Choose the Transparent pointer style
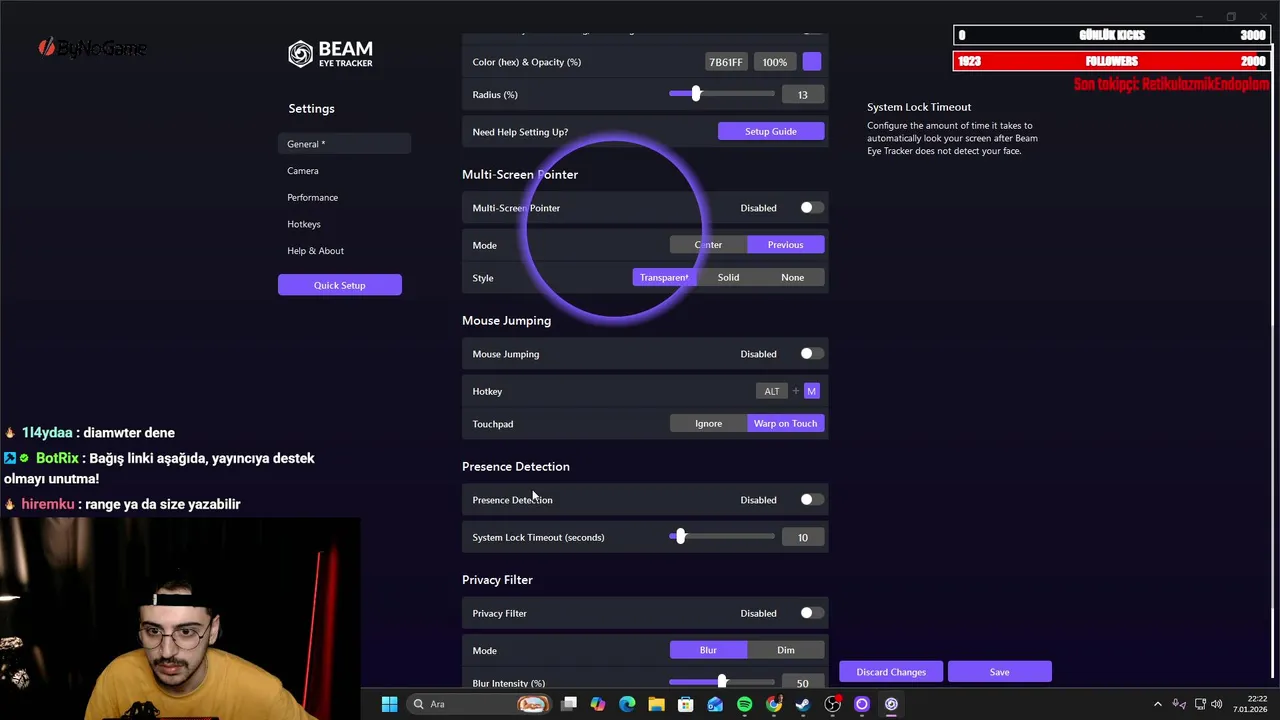Image resolution: width=1280 pixels, height=720 pixels. coord(664,277)
